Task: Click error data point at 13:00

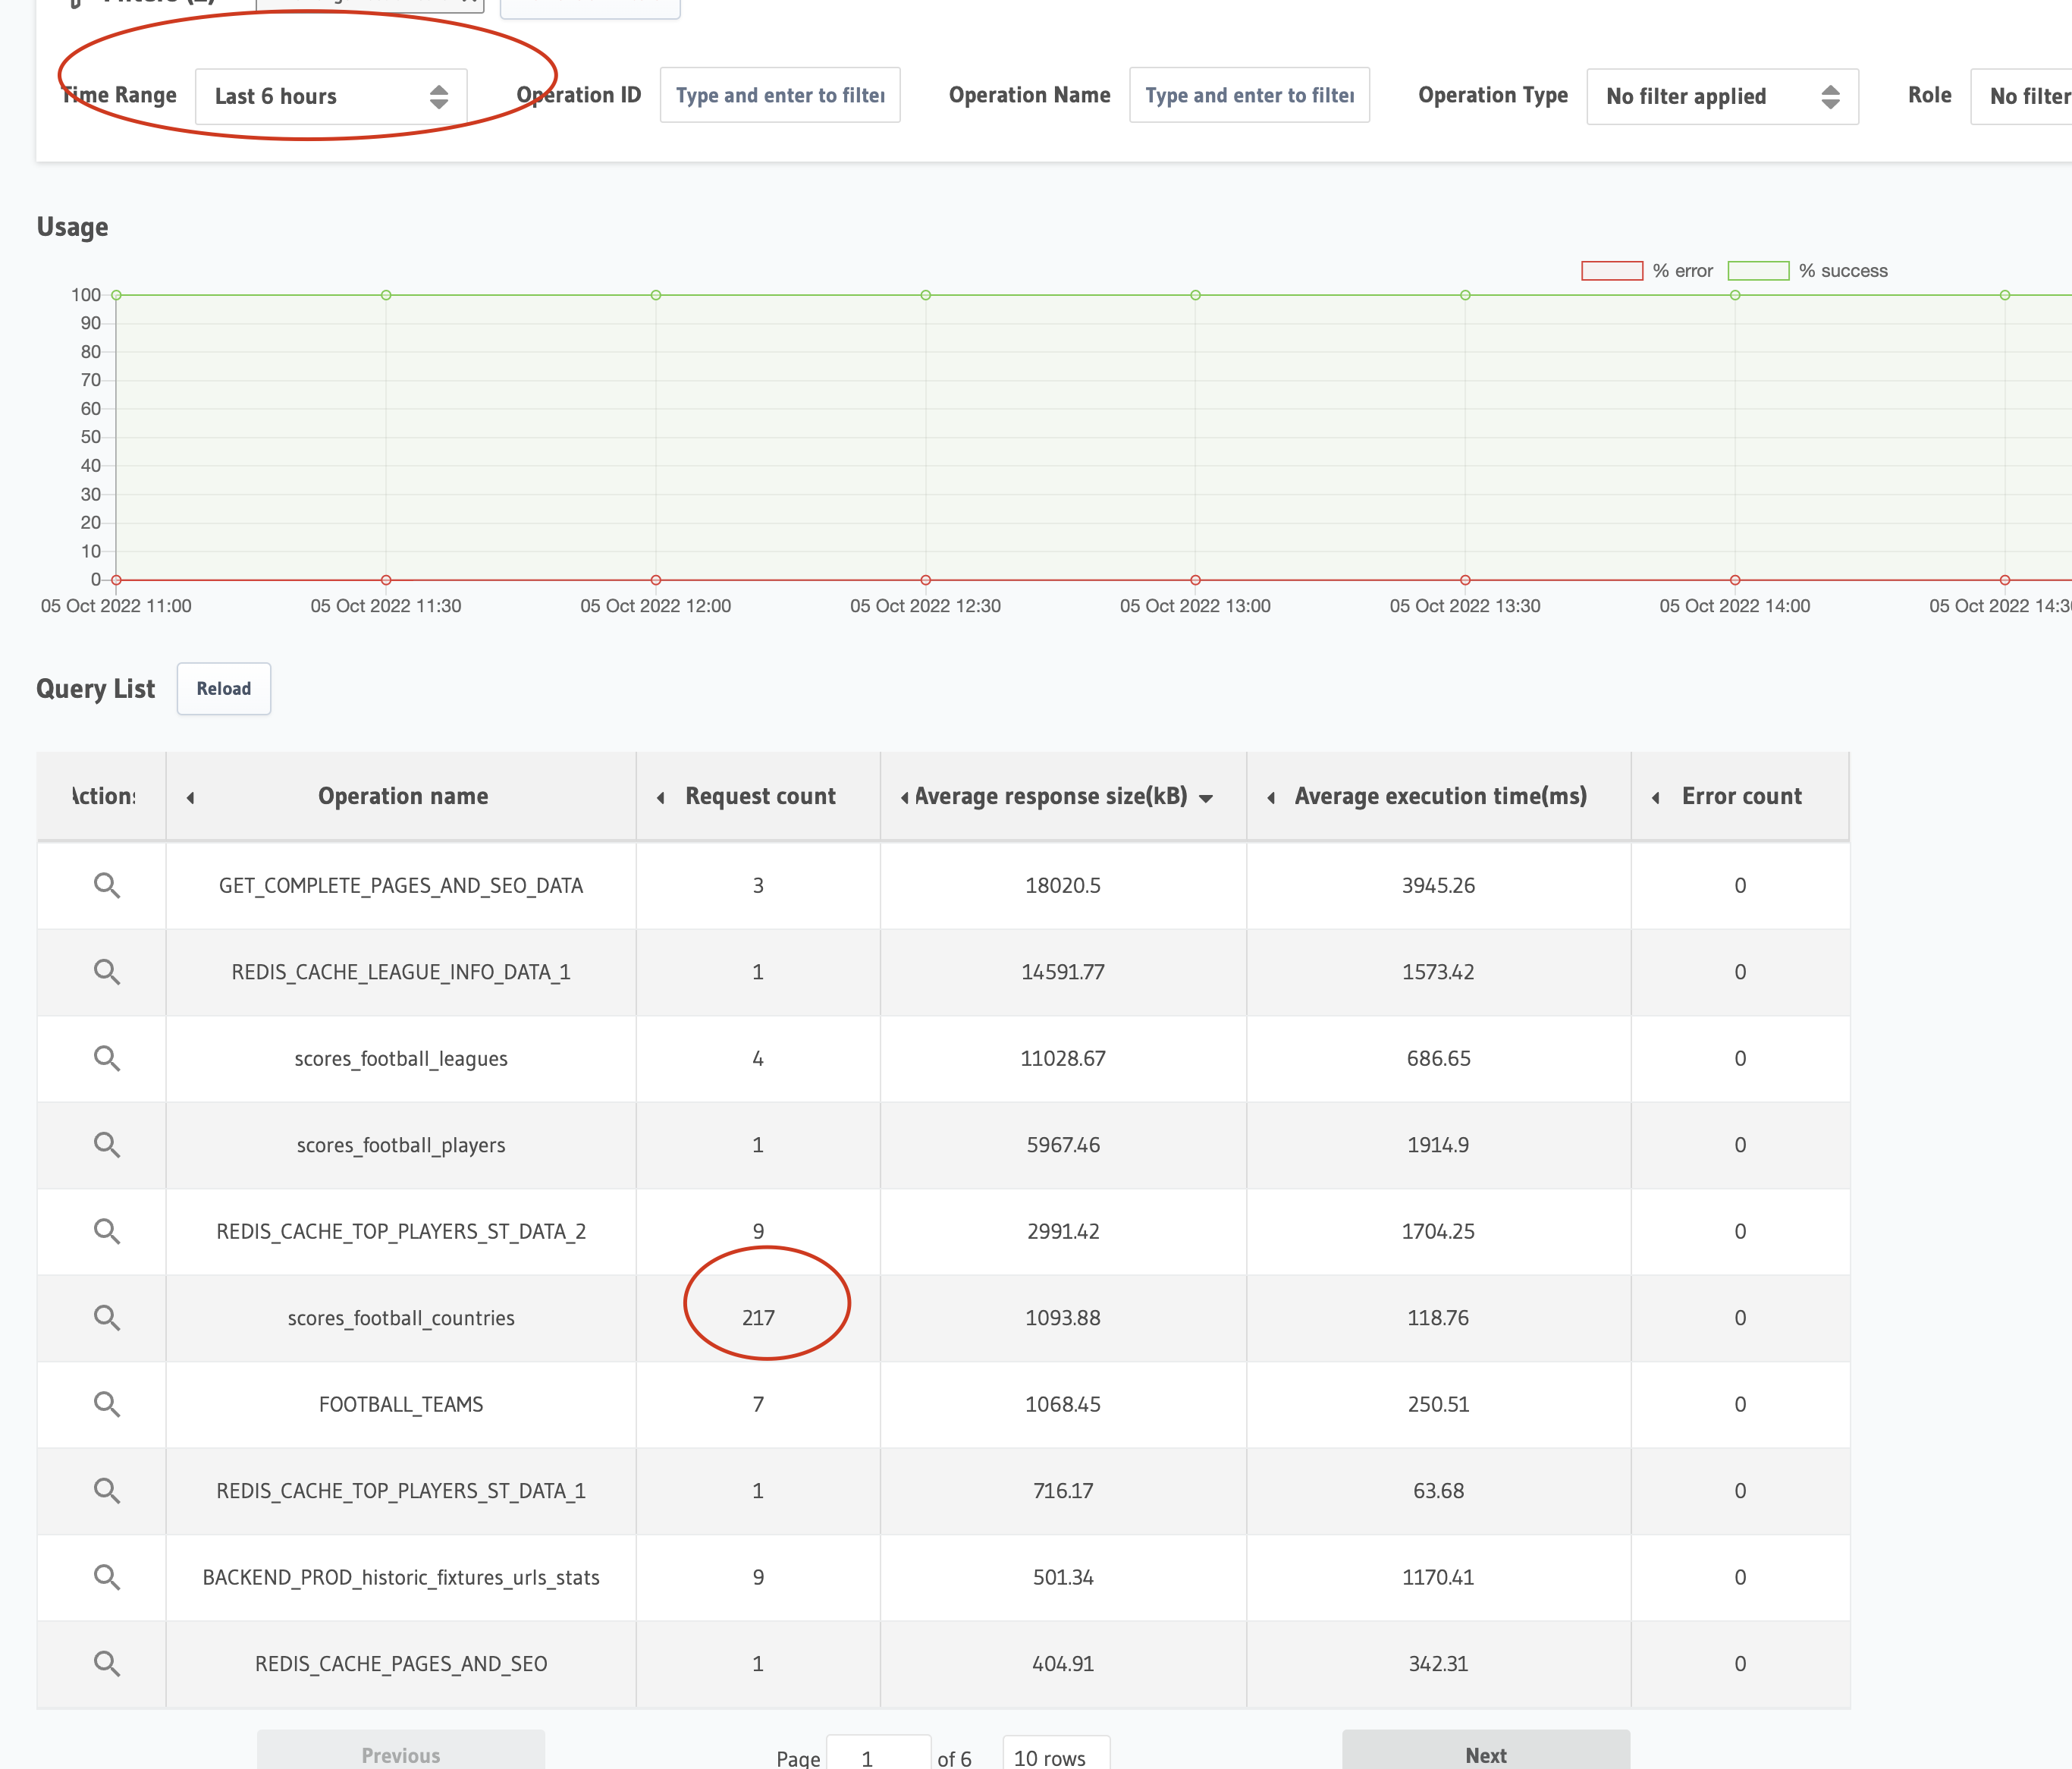Action: (1195, 580)
